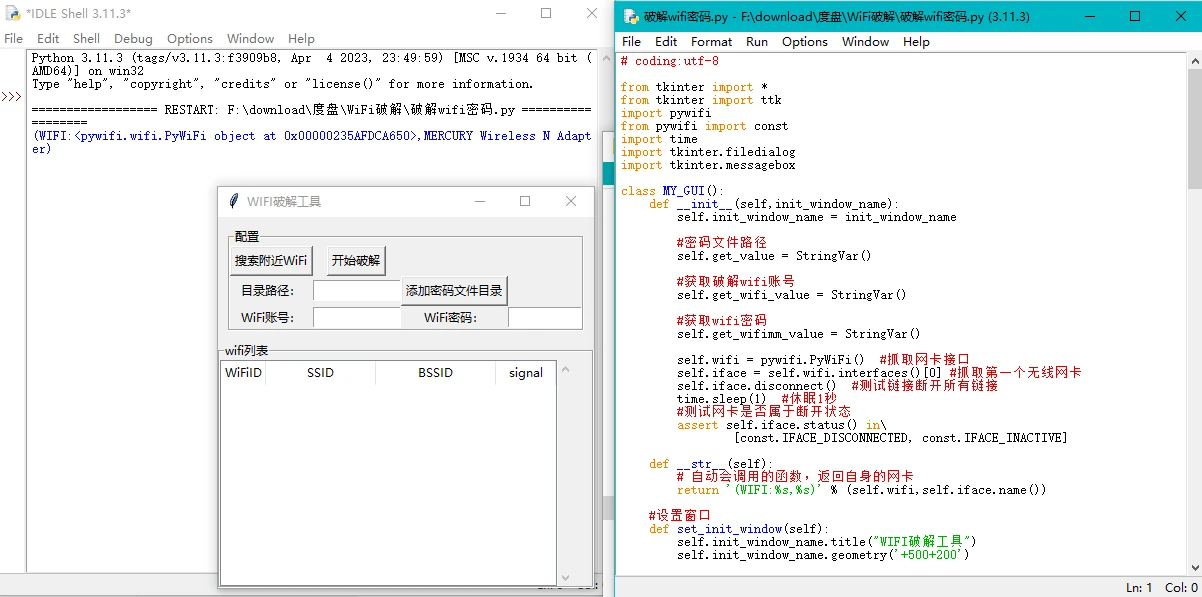Focus the WiFi密码 input field

(545, 318)
